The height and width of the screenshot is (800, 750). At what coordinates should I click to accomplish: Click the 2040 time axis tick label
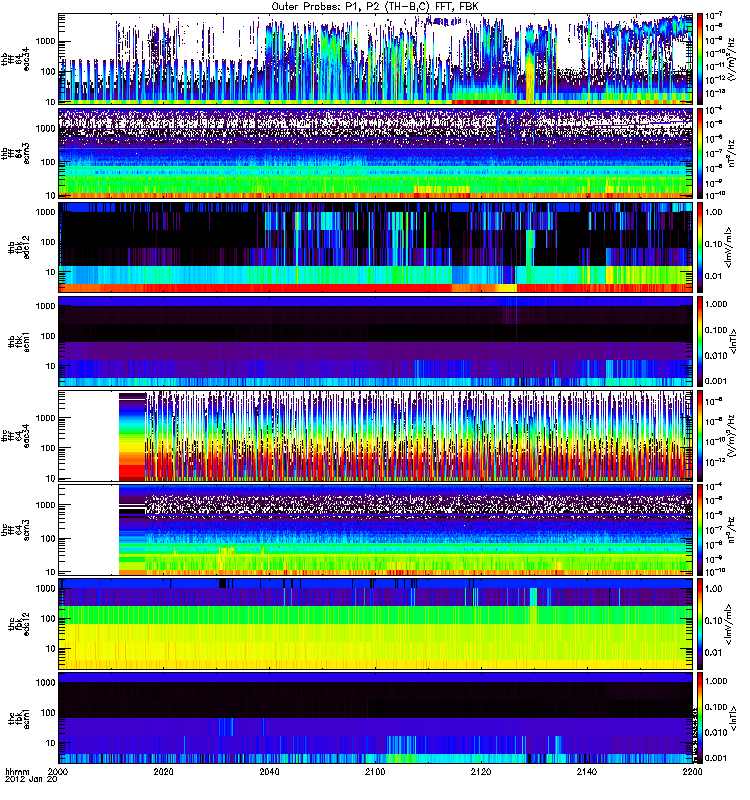click(269, 771)
